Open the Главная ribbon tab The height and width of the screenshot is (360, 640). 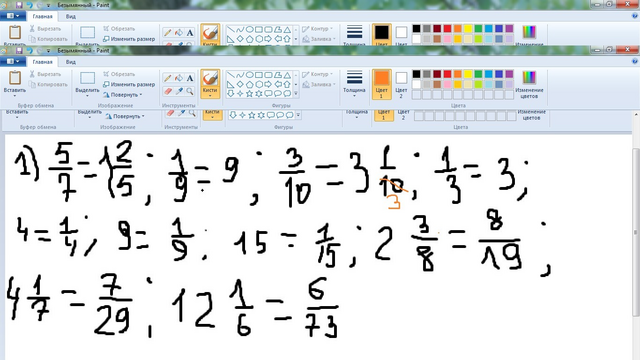coord(42,62)
